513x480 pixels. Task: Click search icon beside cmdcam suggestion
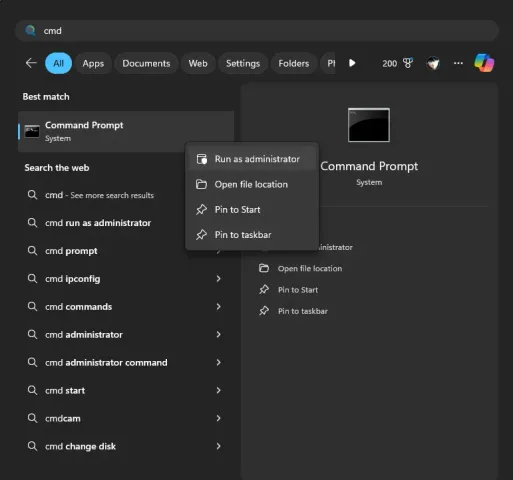click(x=32, y=418)
